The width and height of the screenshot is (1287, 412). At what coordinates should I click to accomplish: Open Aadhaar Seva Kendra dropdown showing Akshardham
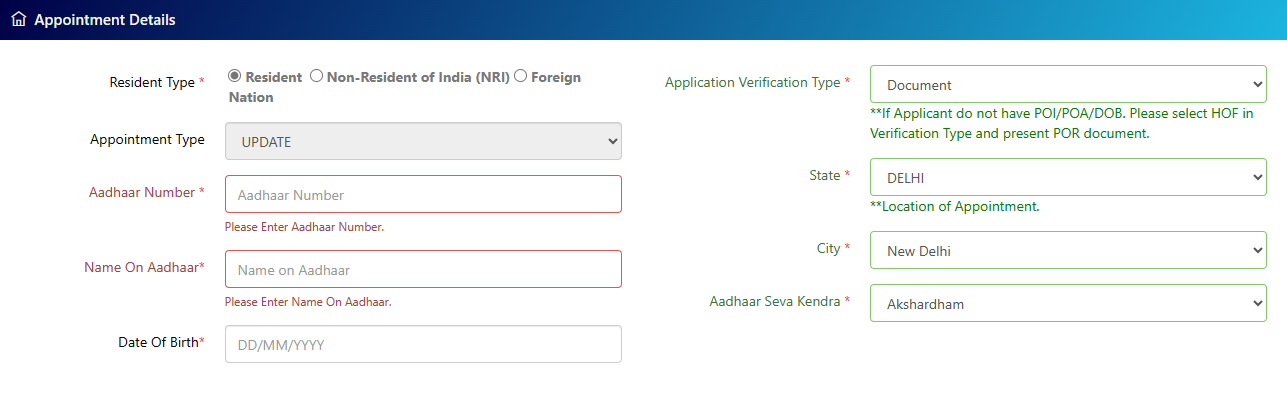coord(1068,303)
